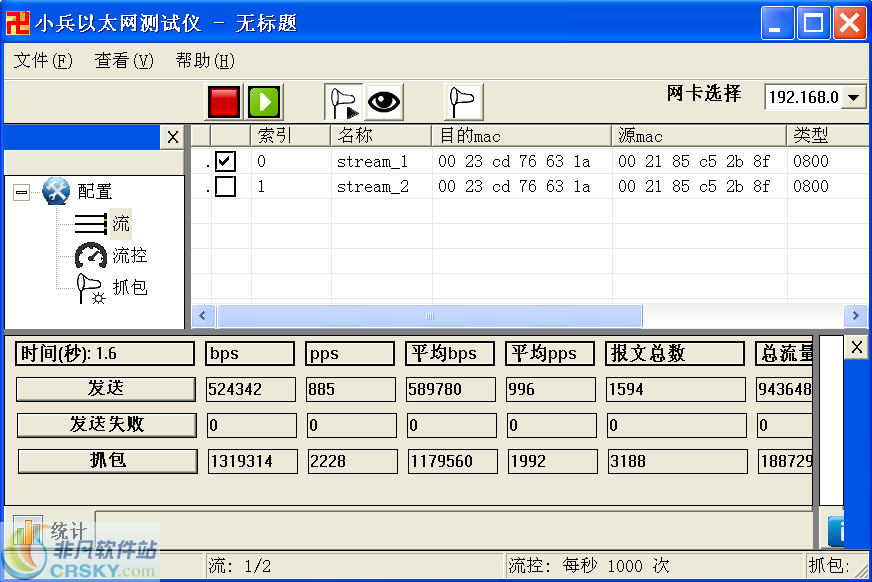Select the 配置 wrench globe icon
The height and width of the screenshot is (582, 872).
56,191
